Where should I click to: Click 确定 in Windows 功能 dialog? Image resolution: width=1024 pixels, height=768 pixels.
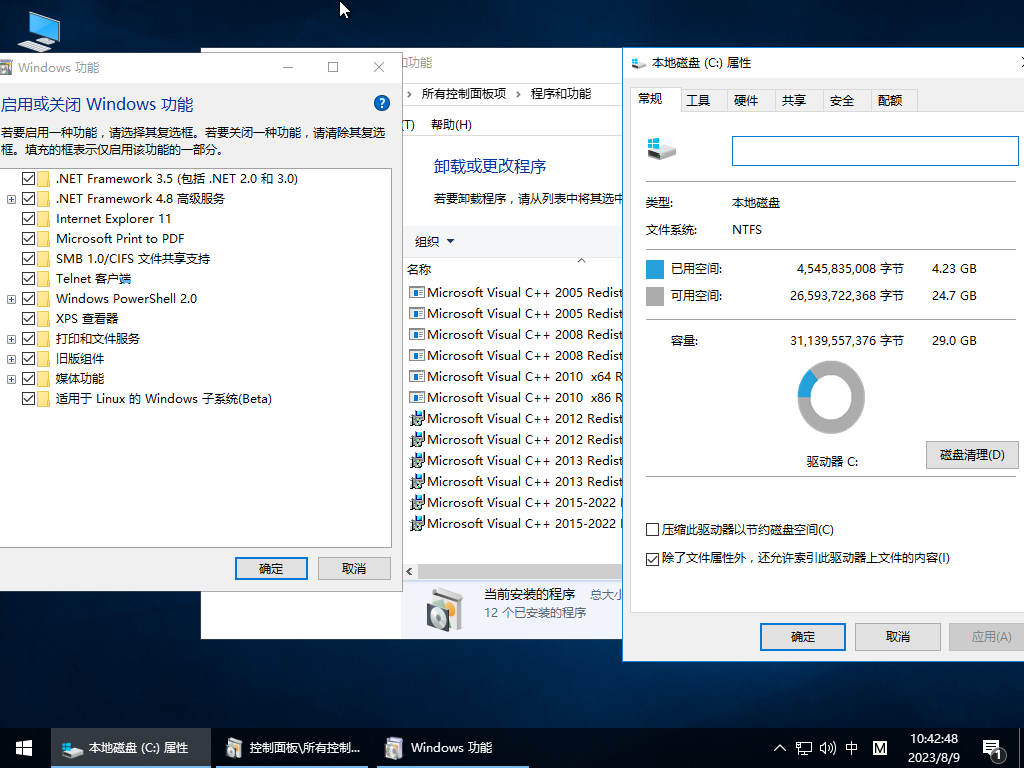click(x=271, y=569)
